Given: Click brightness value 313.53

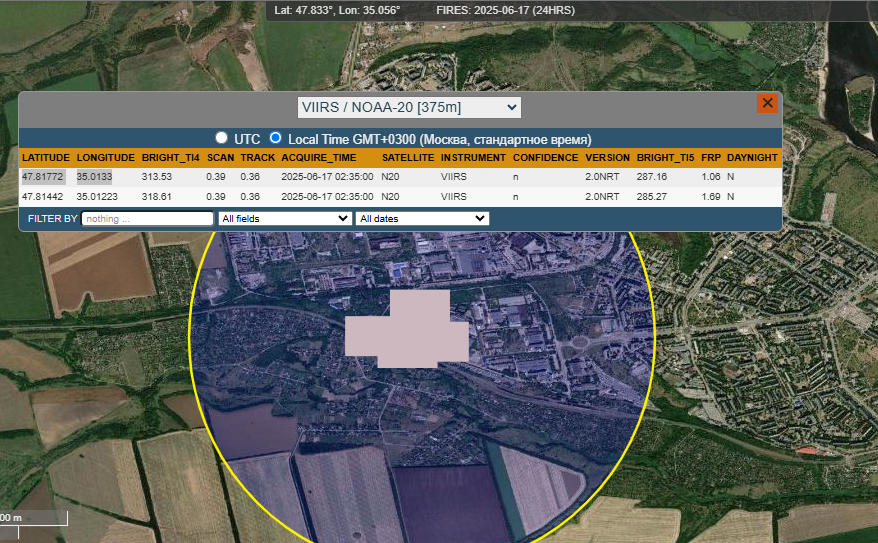Looking at the screenshot, I should pyautogui.click(x=157, y=177).
